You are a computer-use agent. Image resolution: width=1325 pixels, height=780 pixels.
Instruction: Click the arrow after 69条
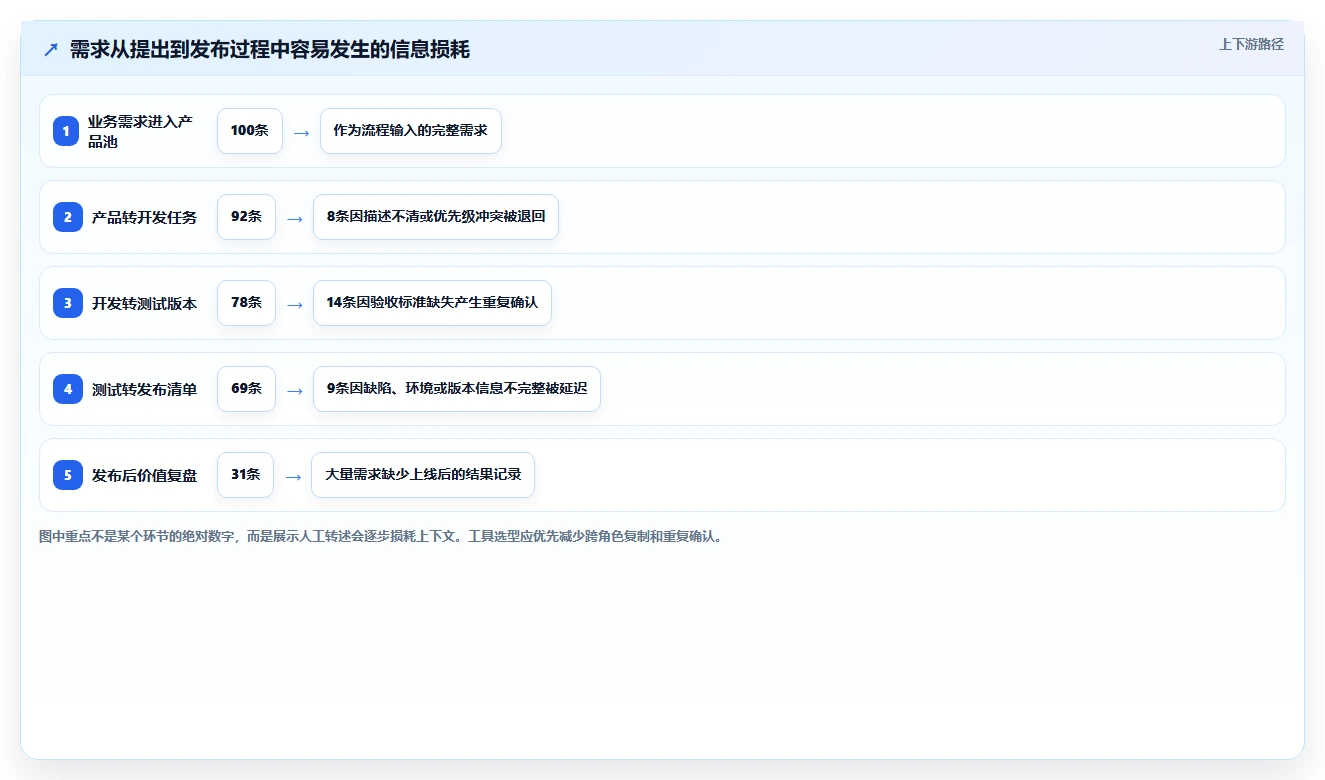pos(294,390)
